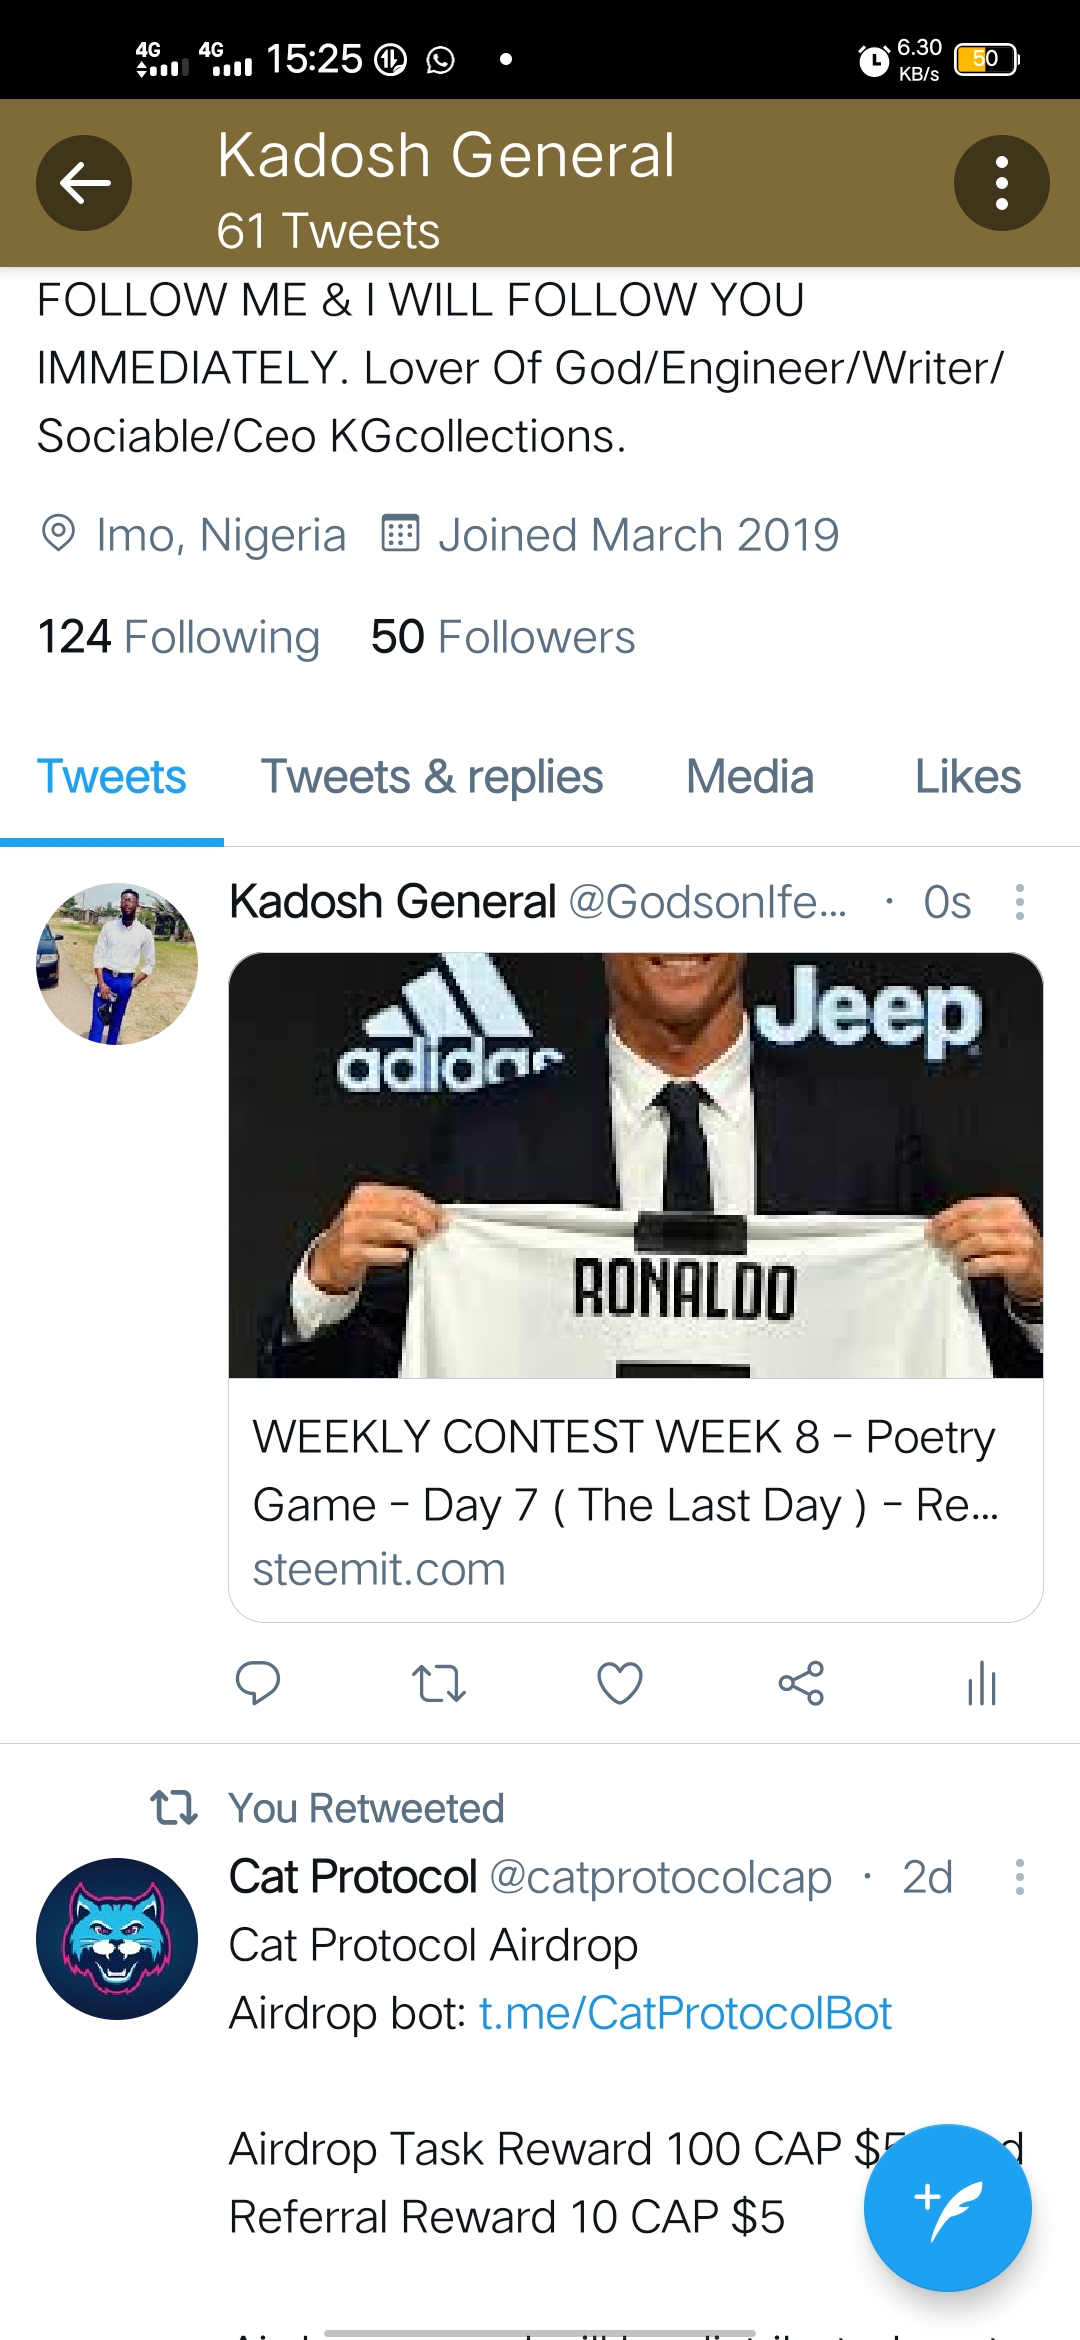
Task: Compose a new tweet with floating button
Action: coord(947,2207)
